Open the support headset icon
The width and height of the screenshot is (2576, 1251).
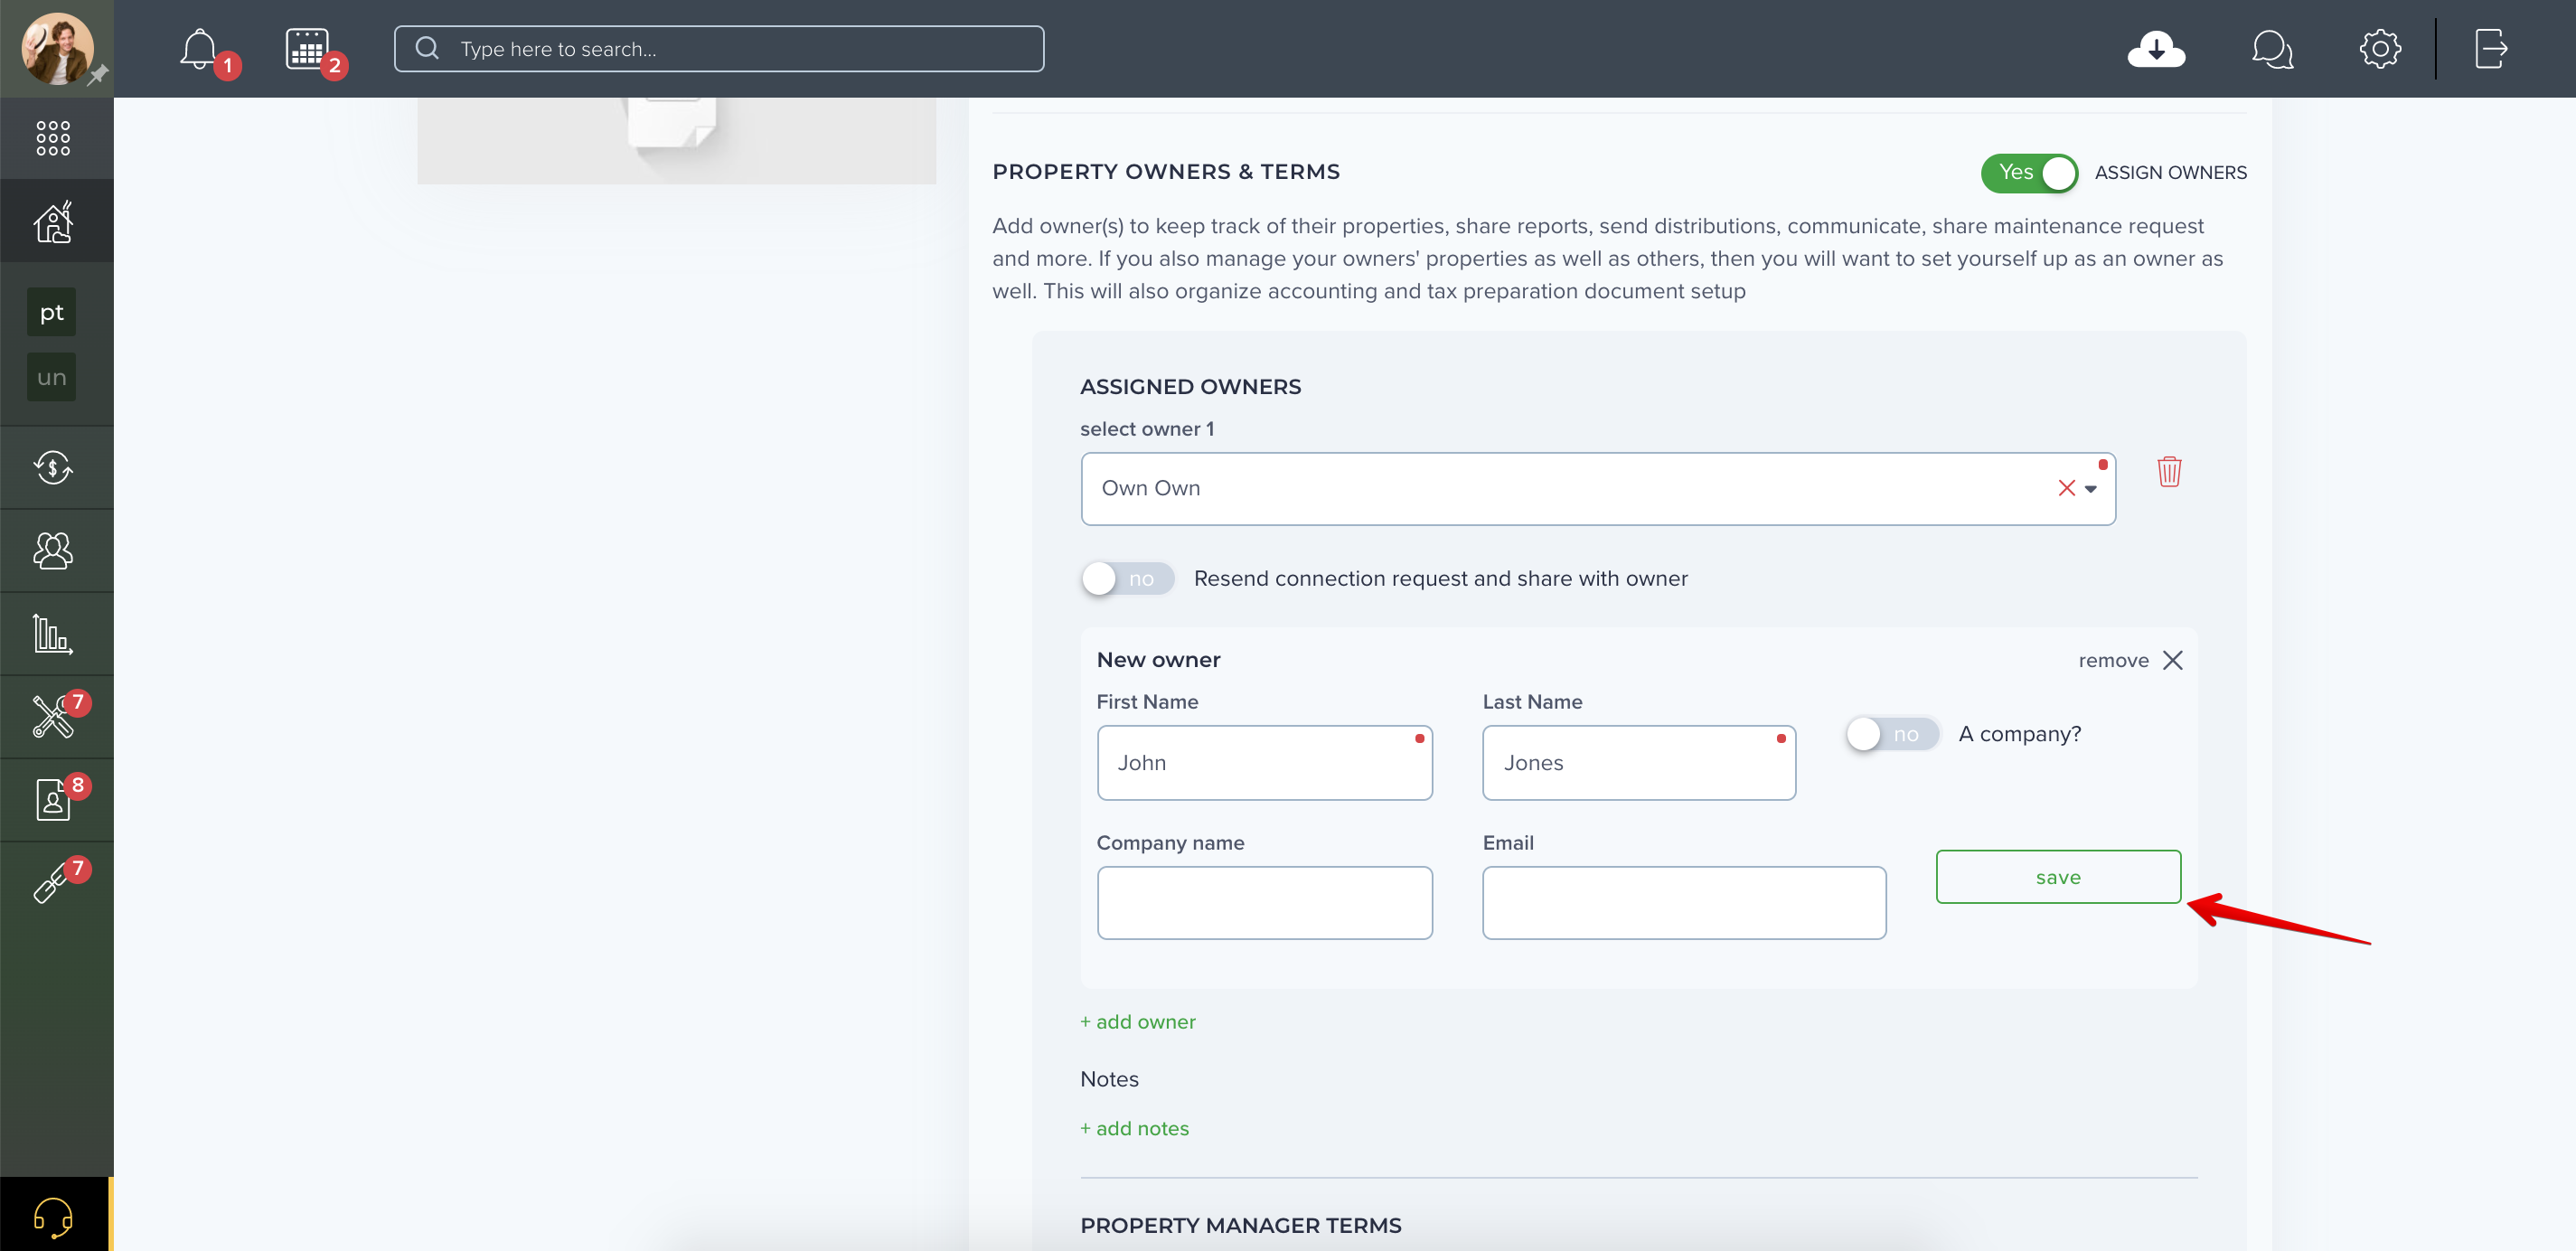53,1217
